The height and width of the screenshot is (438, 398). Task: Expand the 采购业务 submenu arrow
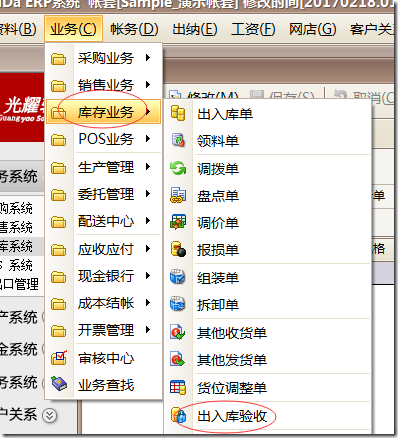148,58
